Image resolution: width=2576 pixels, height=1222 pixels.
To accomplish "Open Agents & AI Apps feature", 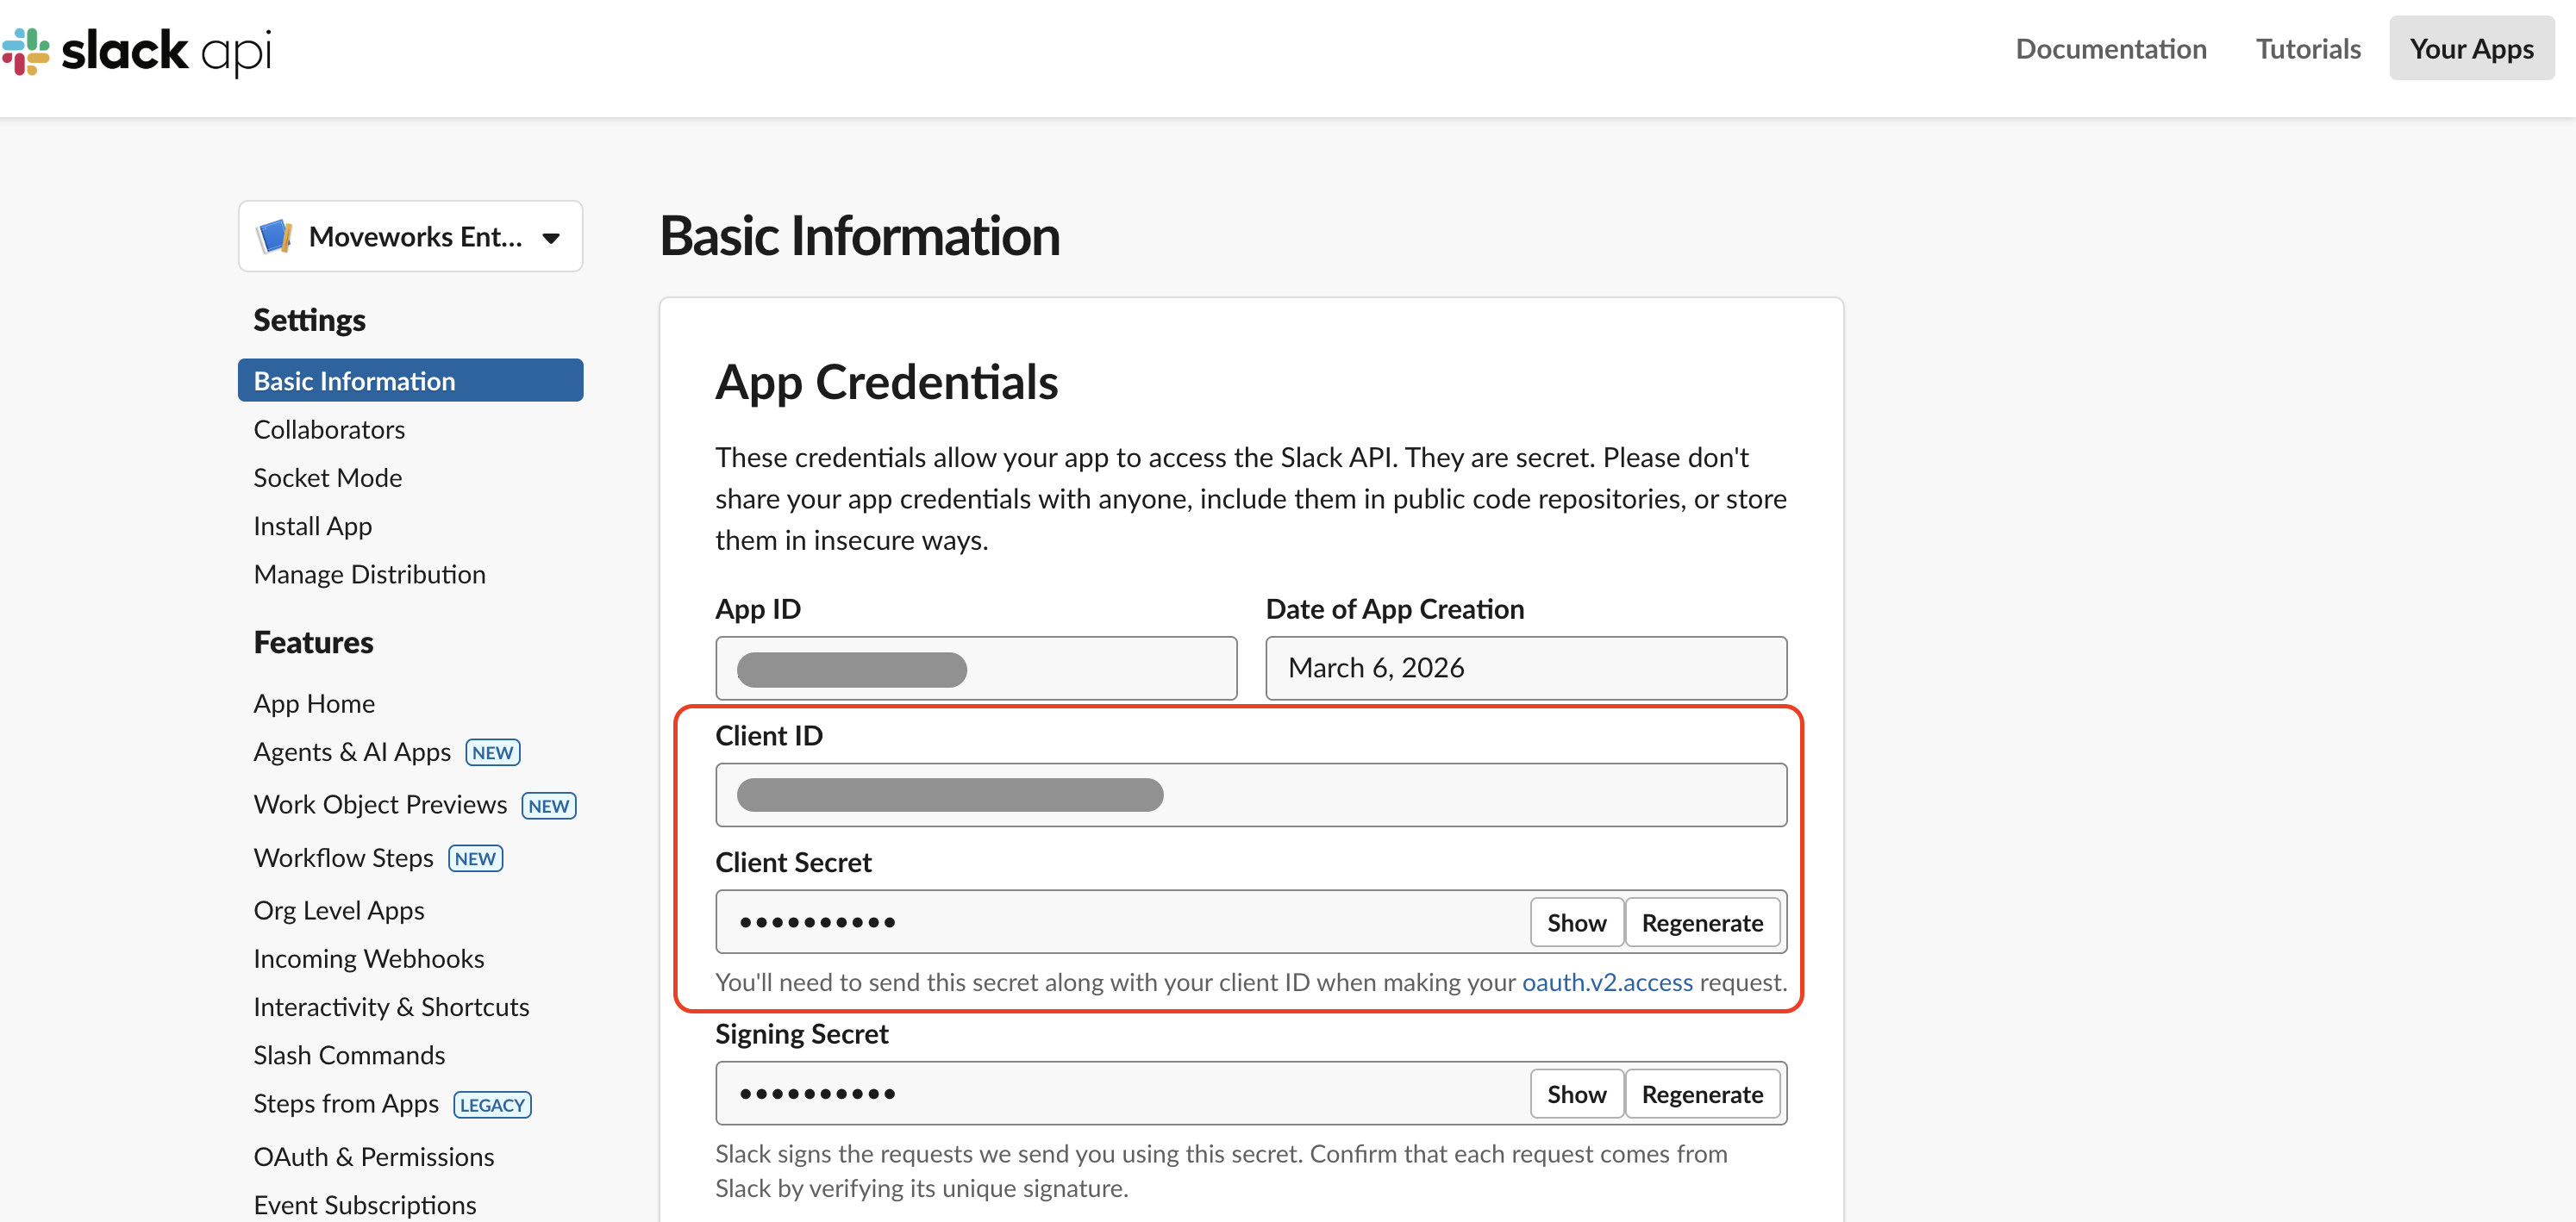I will 352,751.
